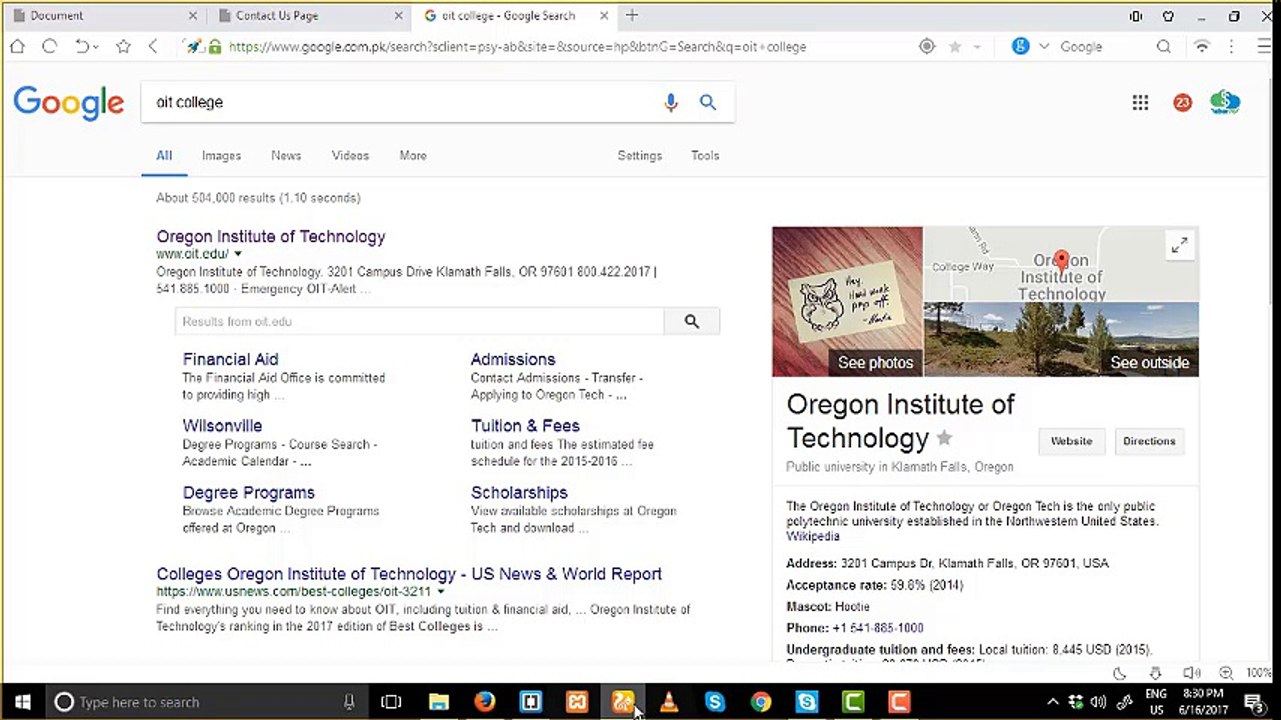This screenshot has width=1281, height=720.
Task: Open the Degree Programs sitelink
Action: tap(248, 493)
